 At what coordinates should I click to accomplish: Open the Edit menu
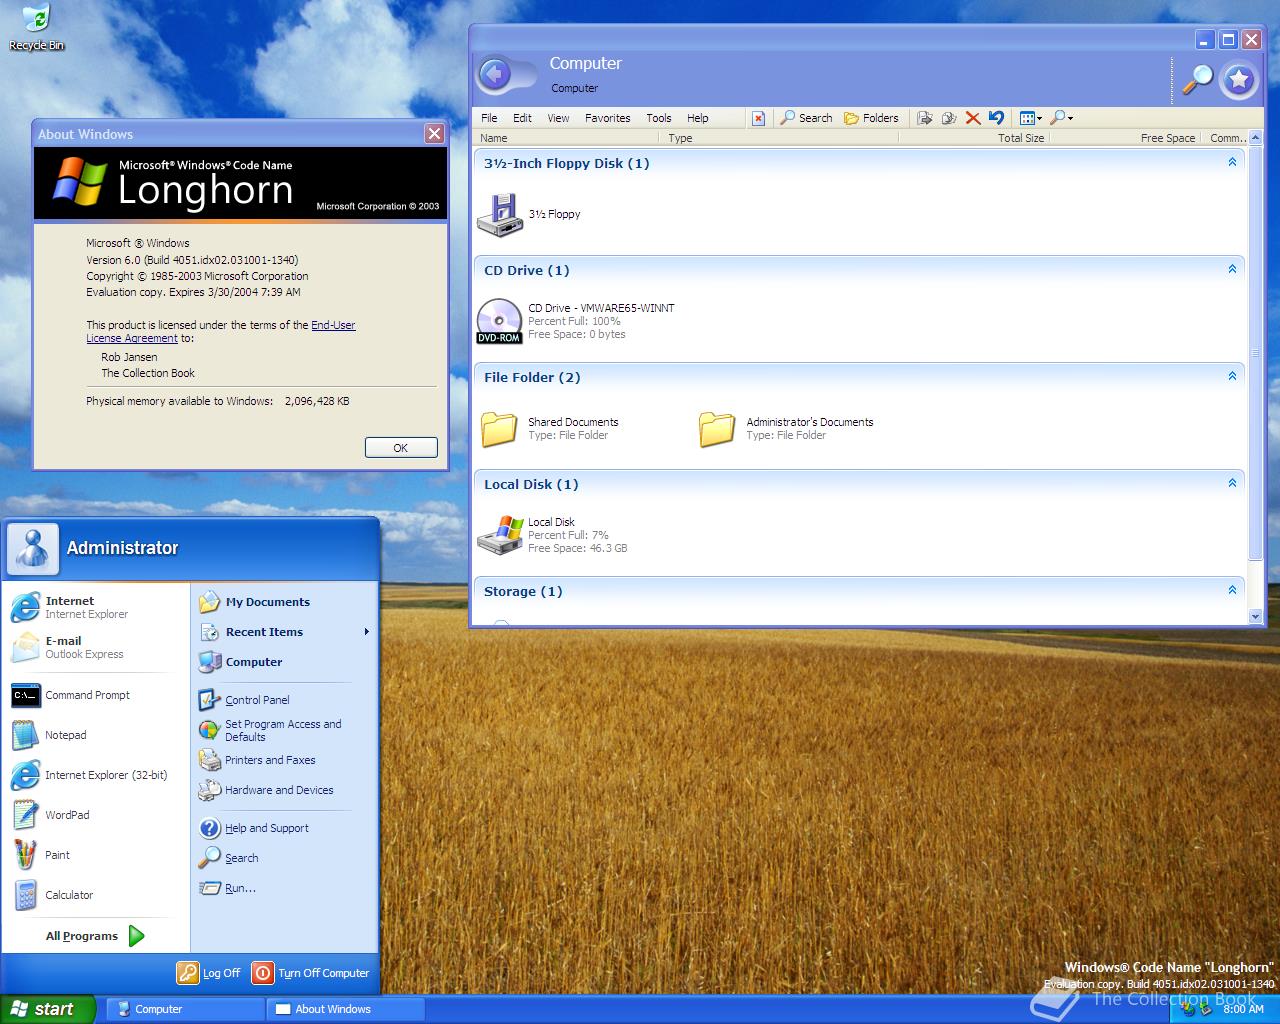[522, 118]
